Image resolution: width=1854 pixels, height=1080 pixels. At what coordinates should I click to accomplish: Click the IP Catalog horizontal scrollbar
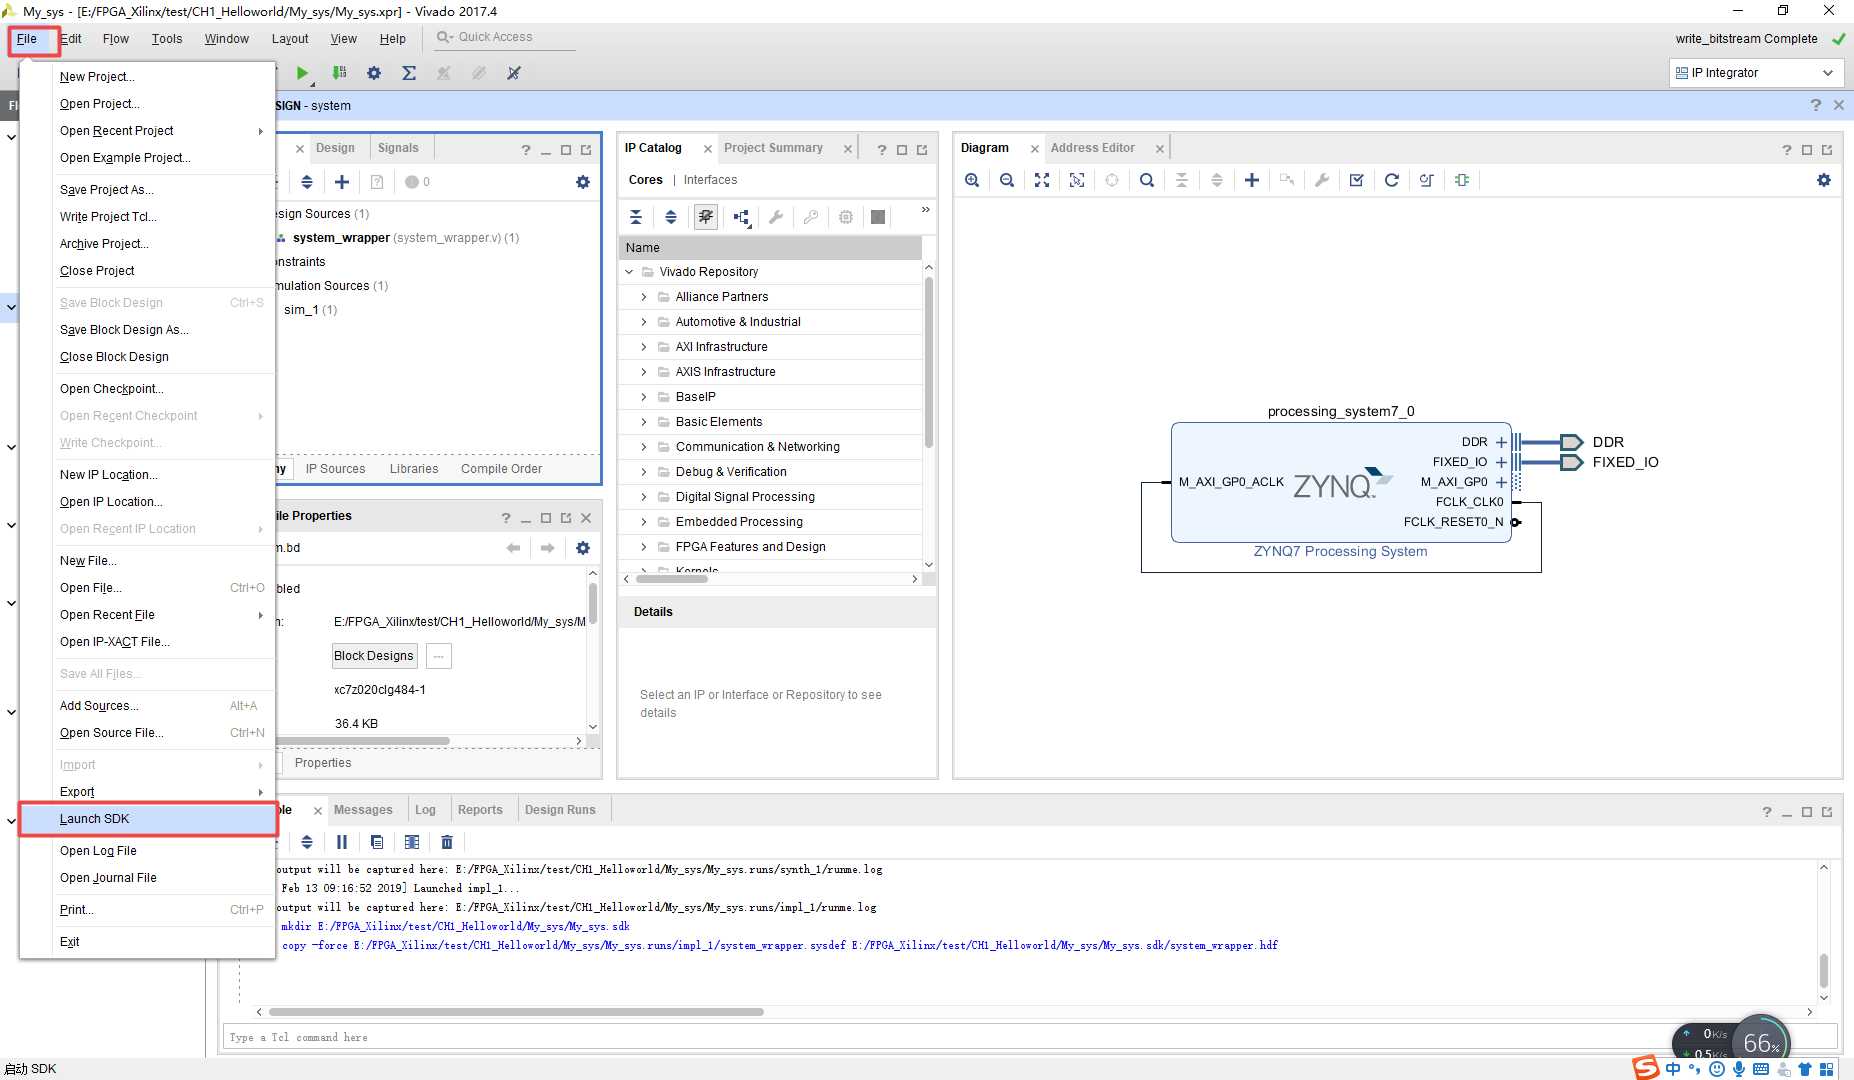[672, 579]
